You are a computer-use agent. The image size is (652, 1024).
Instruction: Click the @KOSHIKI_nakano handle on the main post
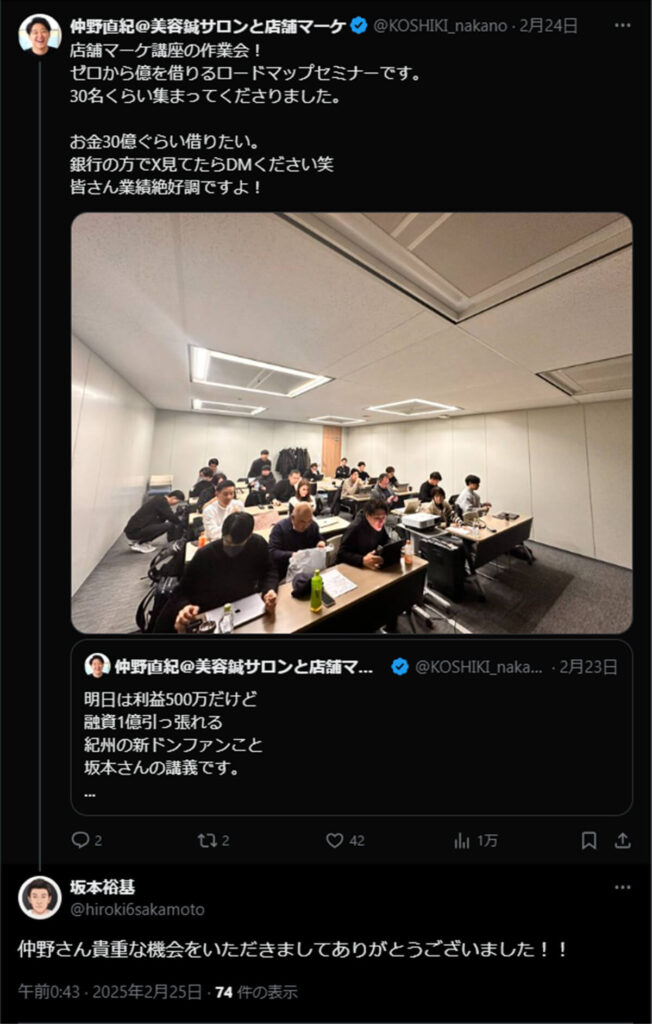pos(440,26)
